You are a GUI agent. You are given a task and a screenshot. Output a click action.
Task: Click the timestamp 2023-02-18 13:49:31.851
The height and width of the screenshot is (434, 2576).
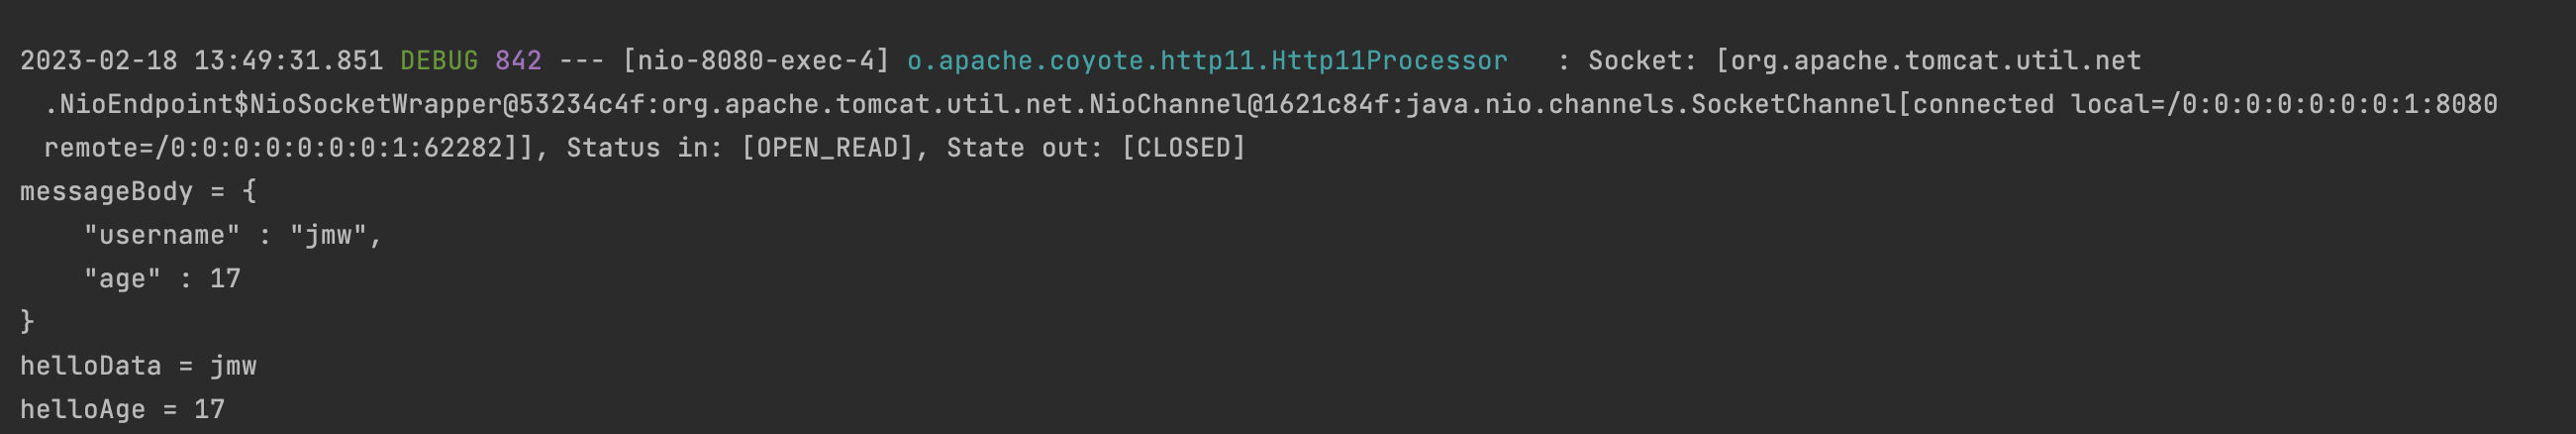pyautogui.click(x=201, y=61)
